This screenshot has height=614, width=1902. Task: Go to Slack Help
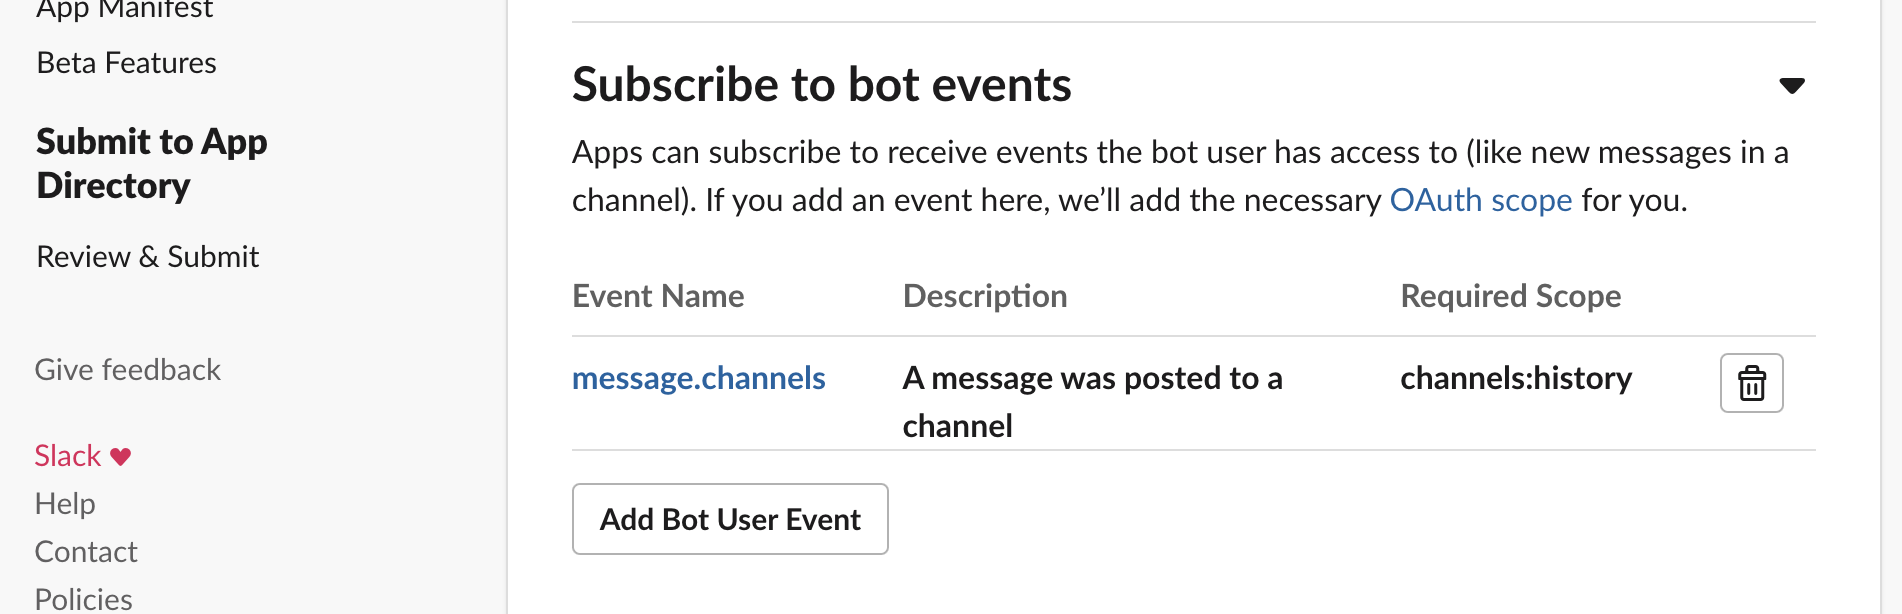point(65,503)
